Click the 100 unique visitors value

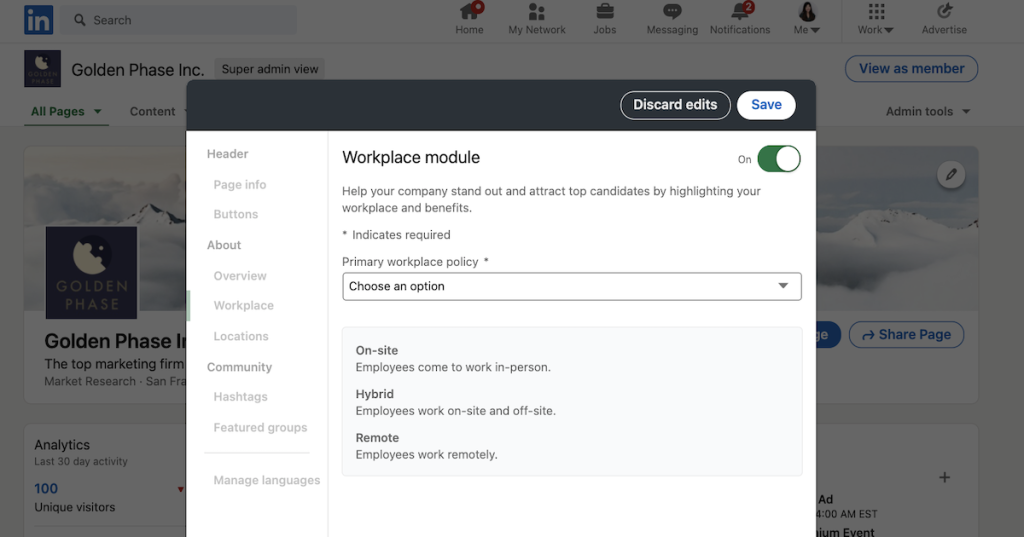point(46,489)
